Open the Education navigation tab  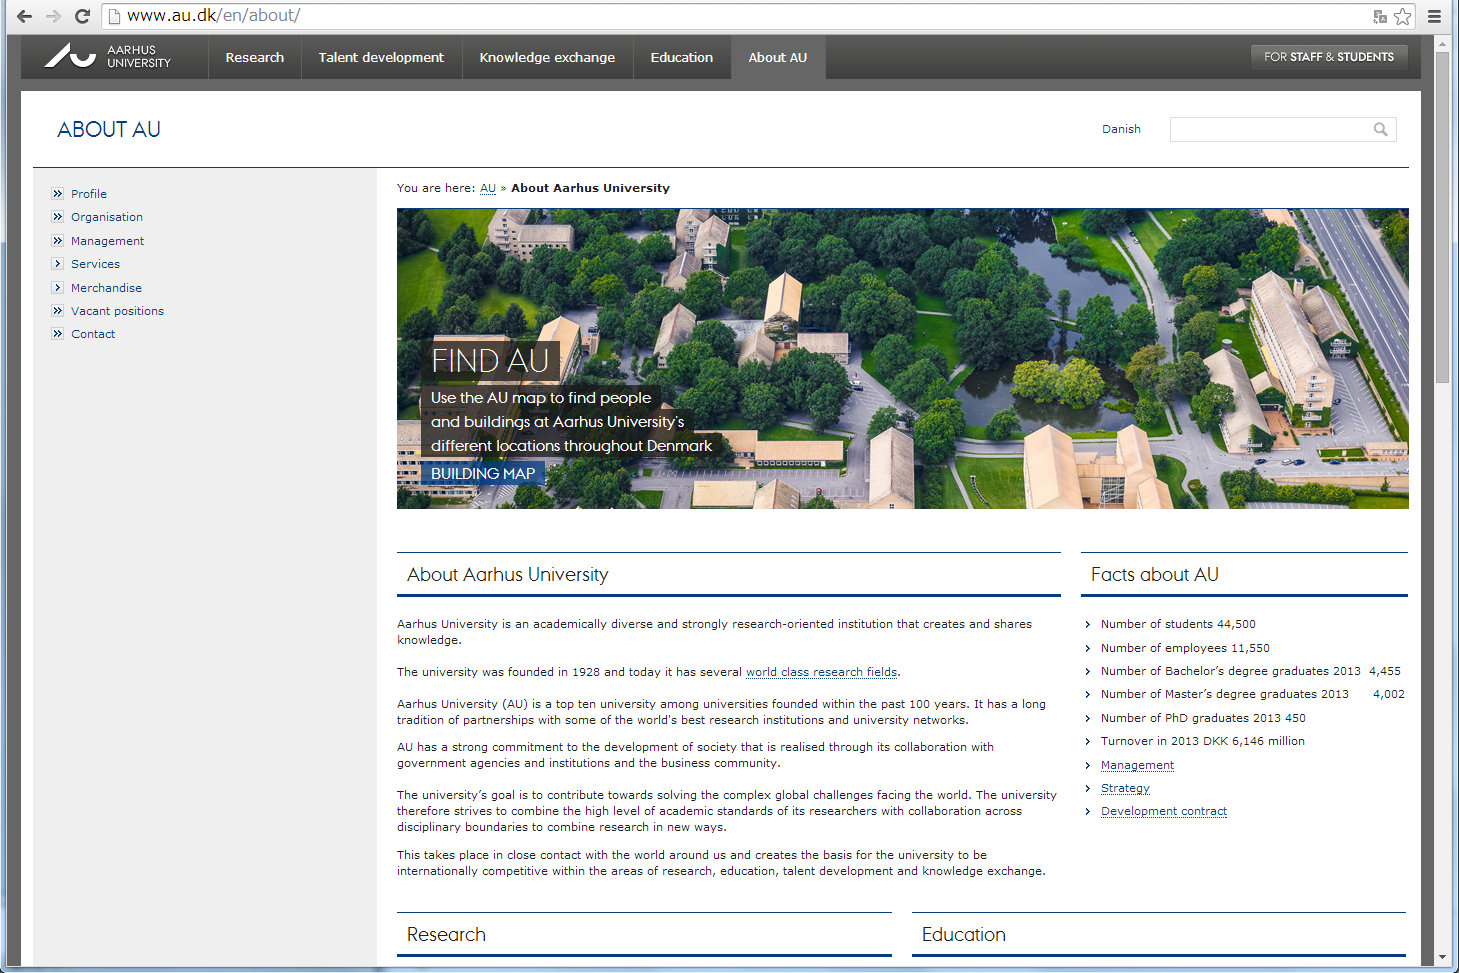coord(682,57)
